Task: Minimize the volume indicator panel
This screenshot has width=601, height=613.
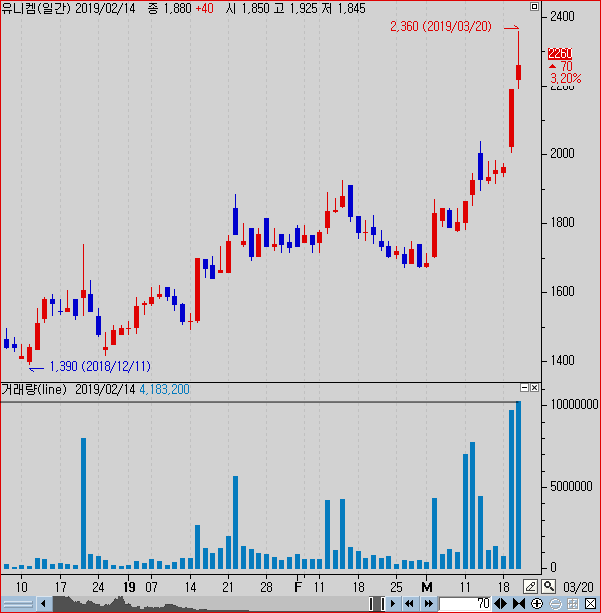Action: [x=524, y=388]
